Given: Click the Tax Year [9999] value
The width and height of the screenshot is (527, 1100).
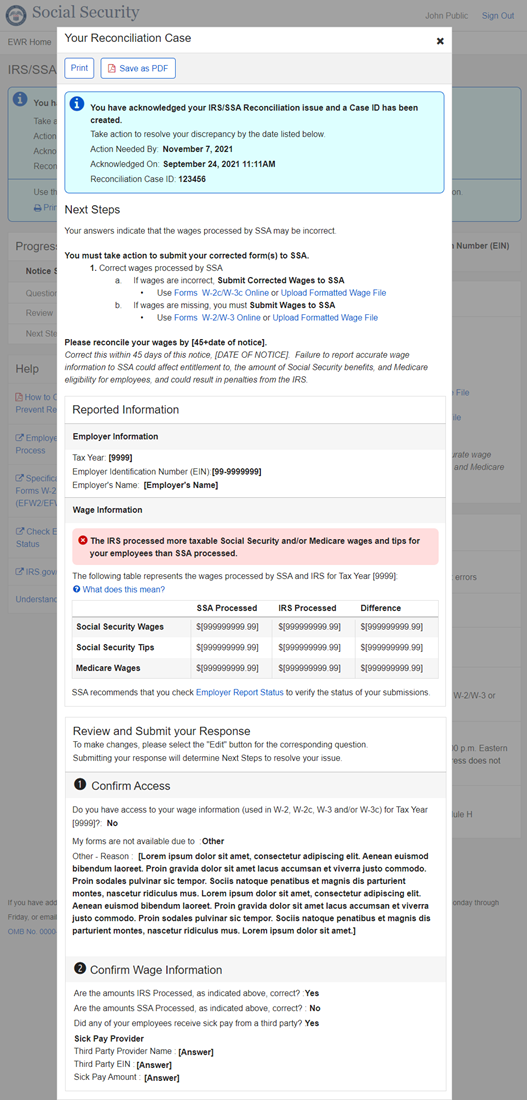Looking at the screenshot, I should pos(120,457).
